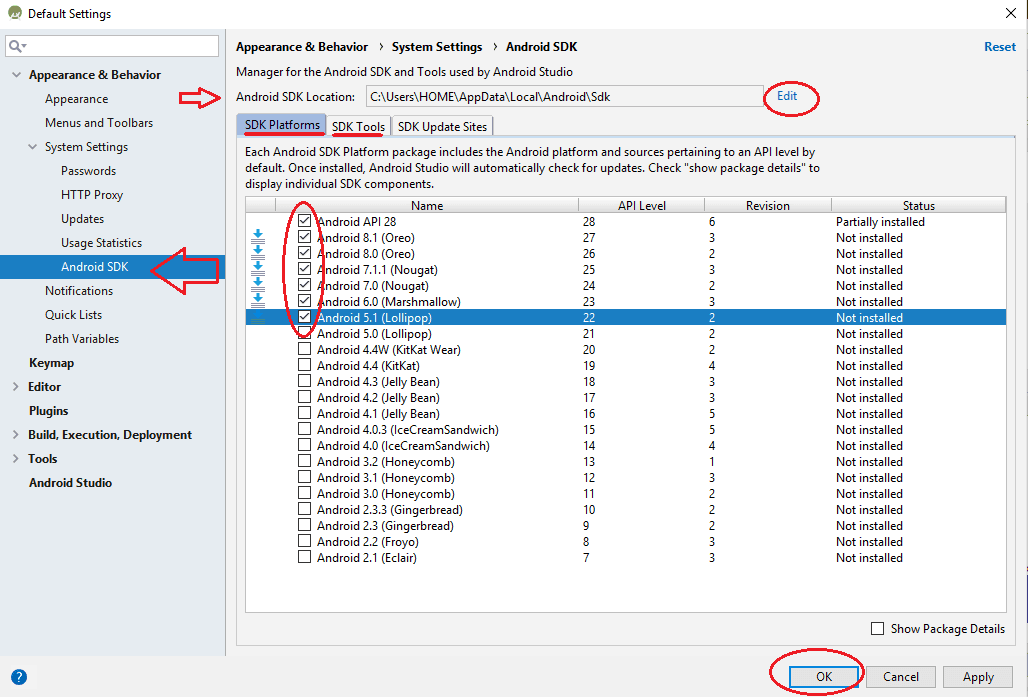
Task: Open Plugins settings
Action: click(49, 410)
